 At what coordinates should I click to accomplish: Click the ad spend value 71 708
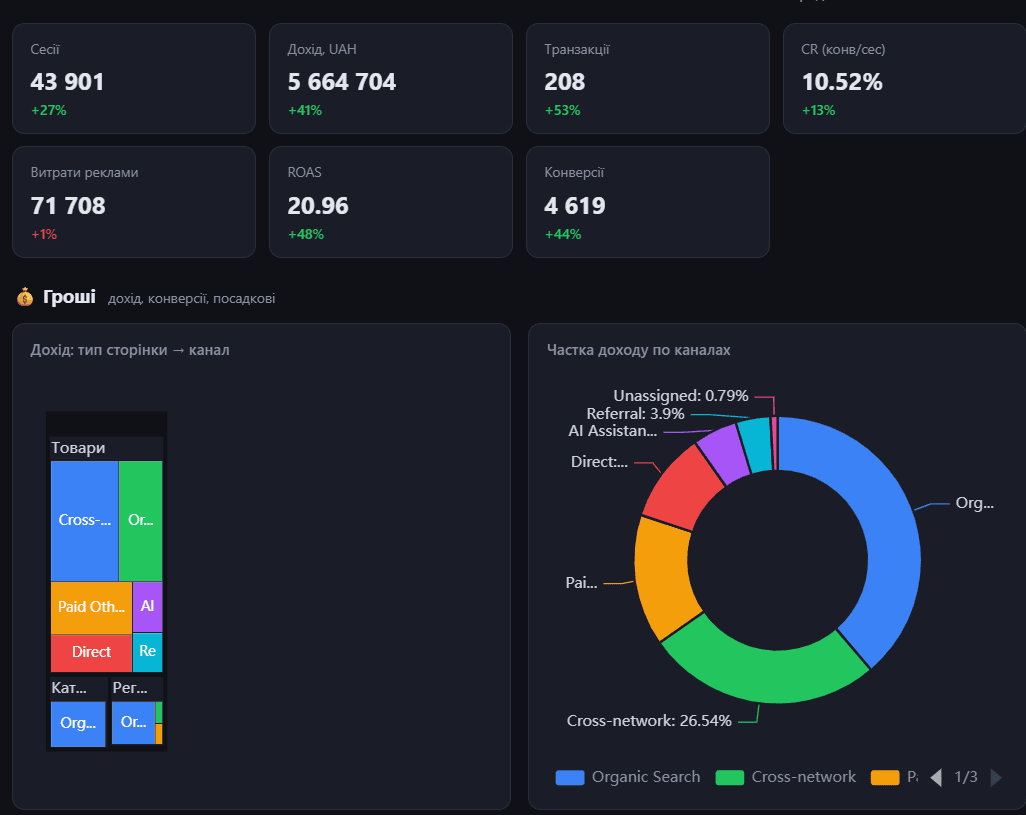pyautogui.click(x=68, y=206)
